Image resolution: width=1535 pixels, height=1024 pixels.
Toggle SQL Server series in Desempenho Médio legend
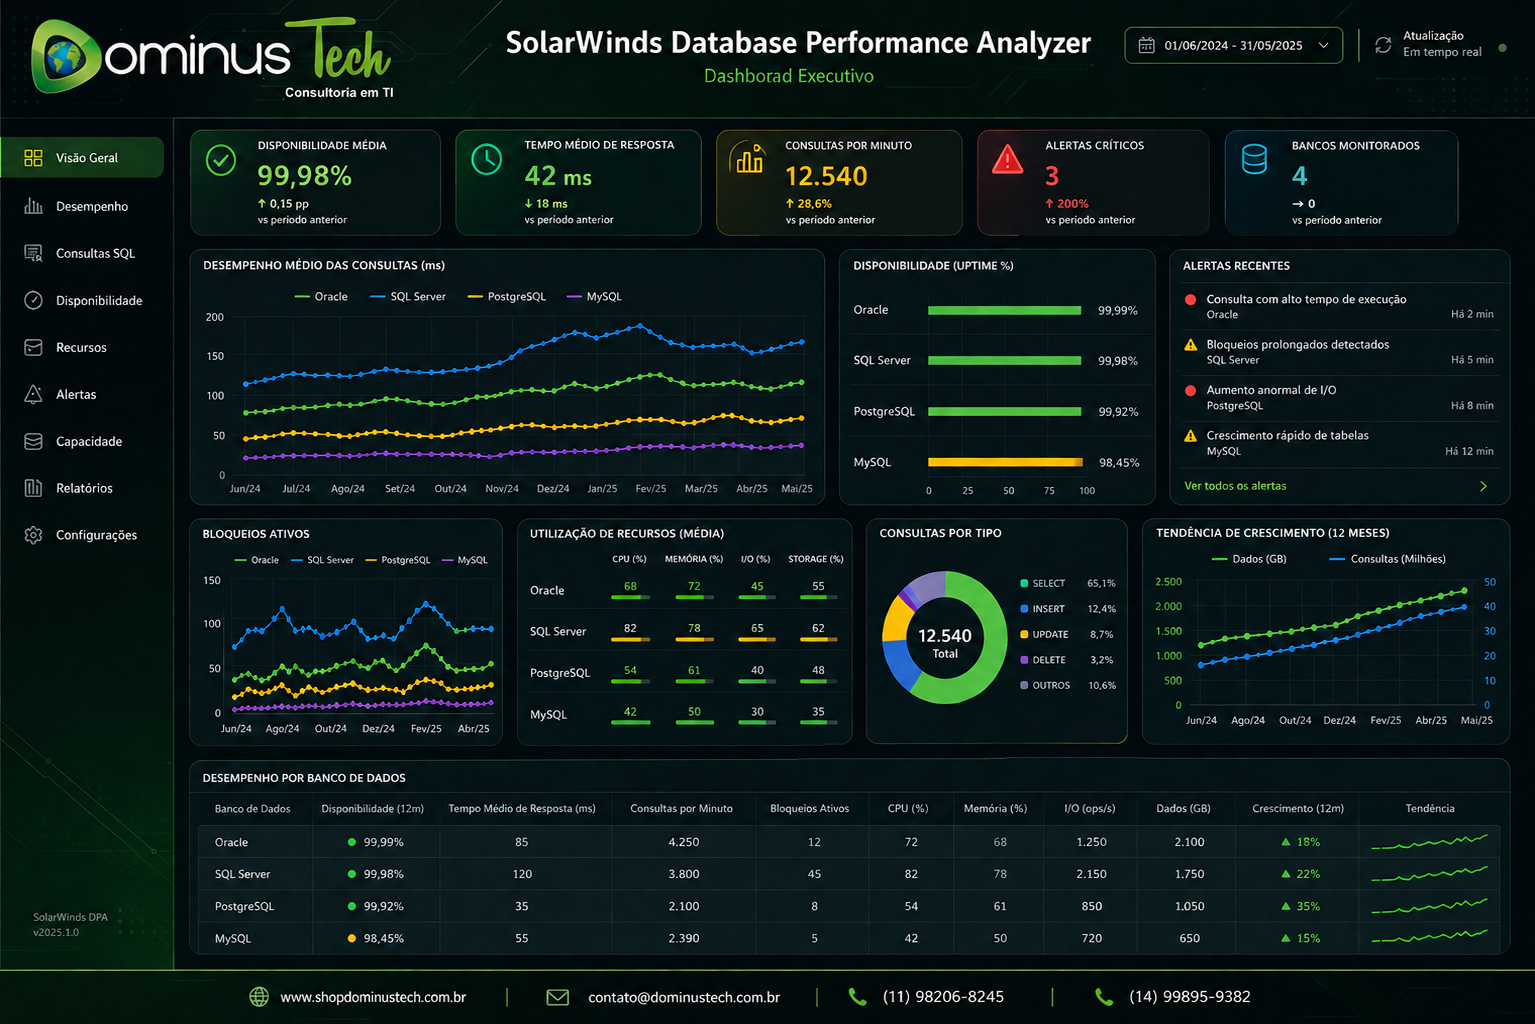tap(408, 297)
